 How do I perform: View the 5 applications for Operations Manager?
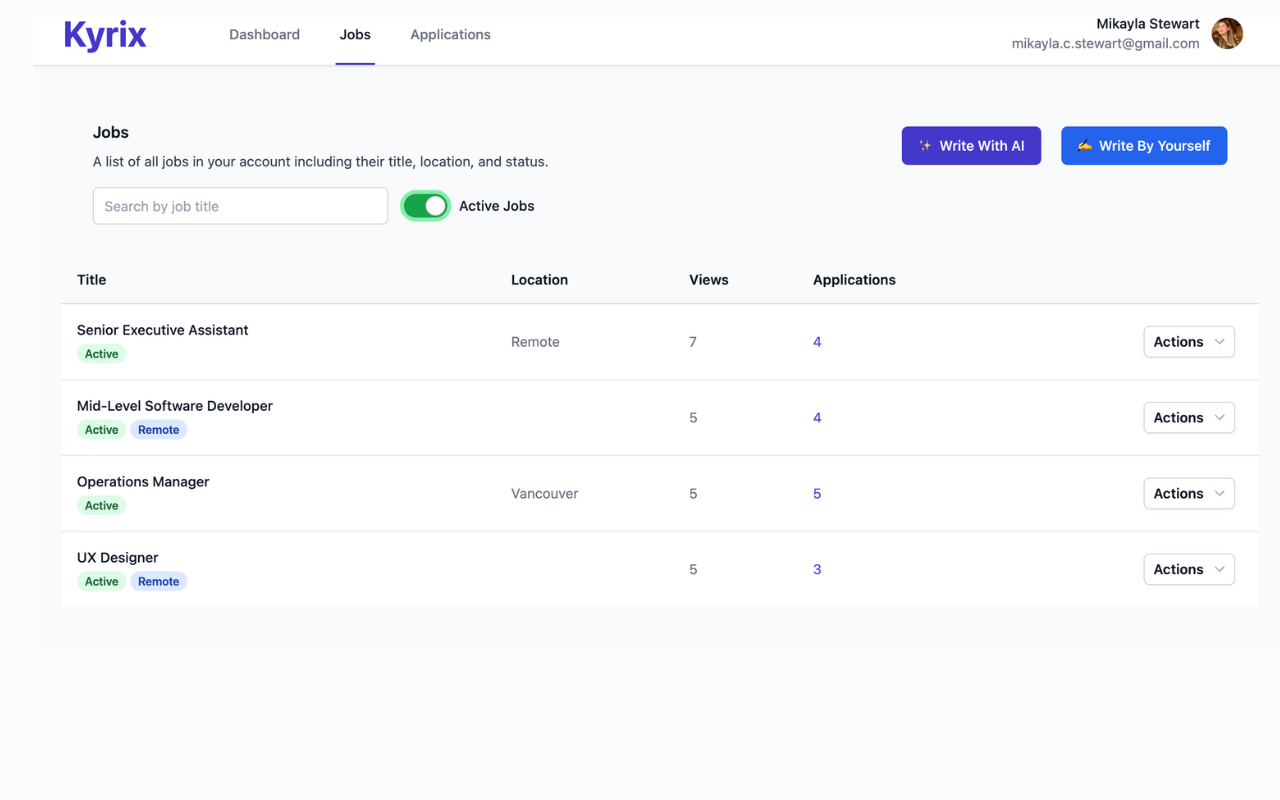817,493
